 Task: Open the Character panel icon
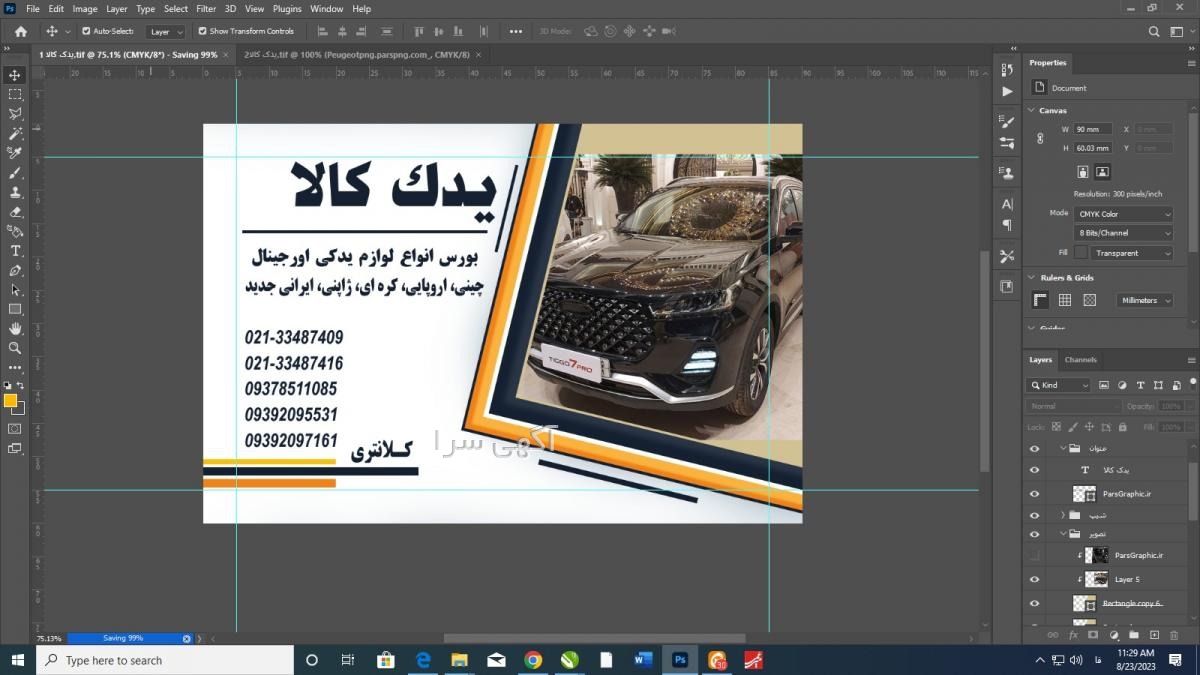pyautogui.click(x=1007, y=205)
